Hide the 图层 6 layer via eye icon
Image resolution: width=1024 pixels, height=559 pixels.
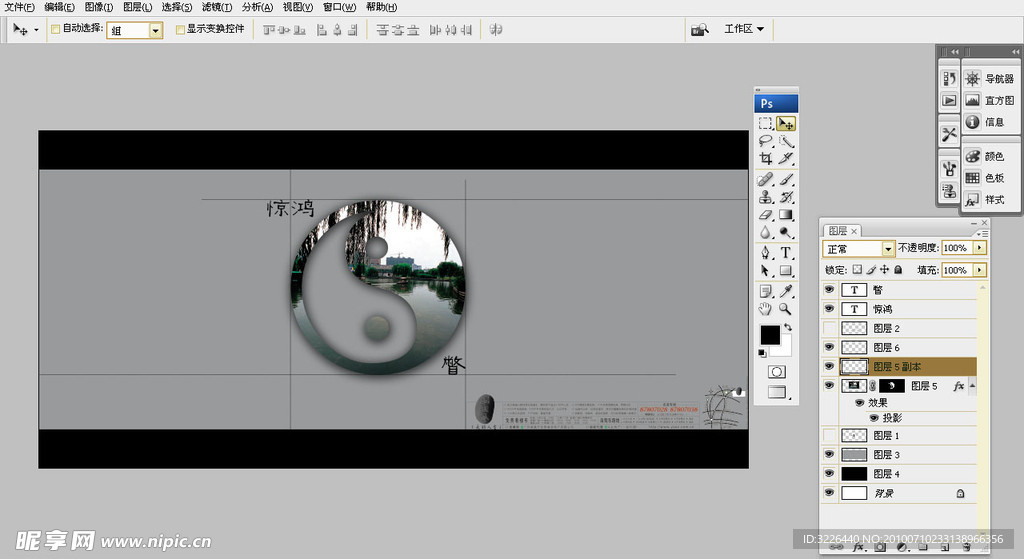(x=828, y=347)
